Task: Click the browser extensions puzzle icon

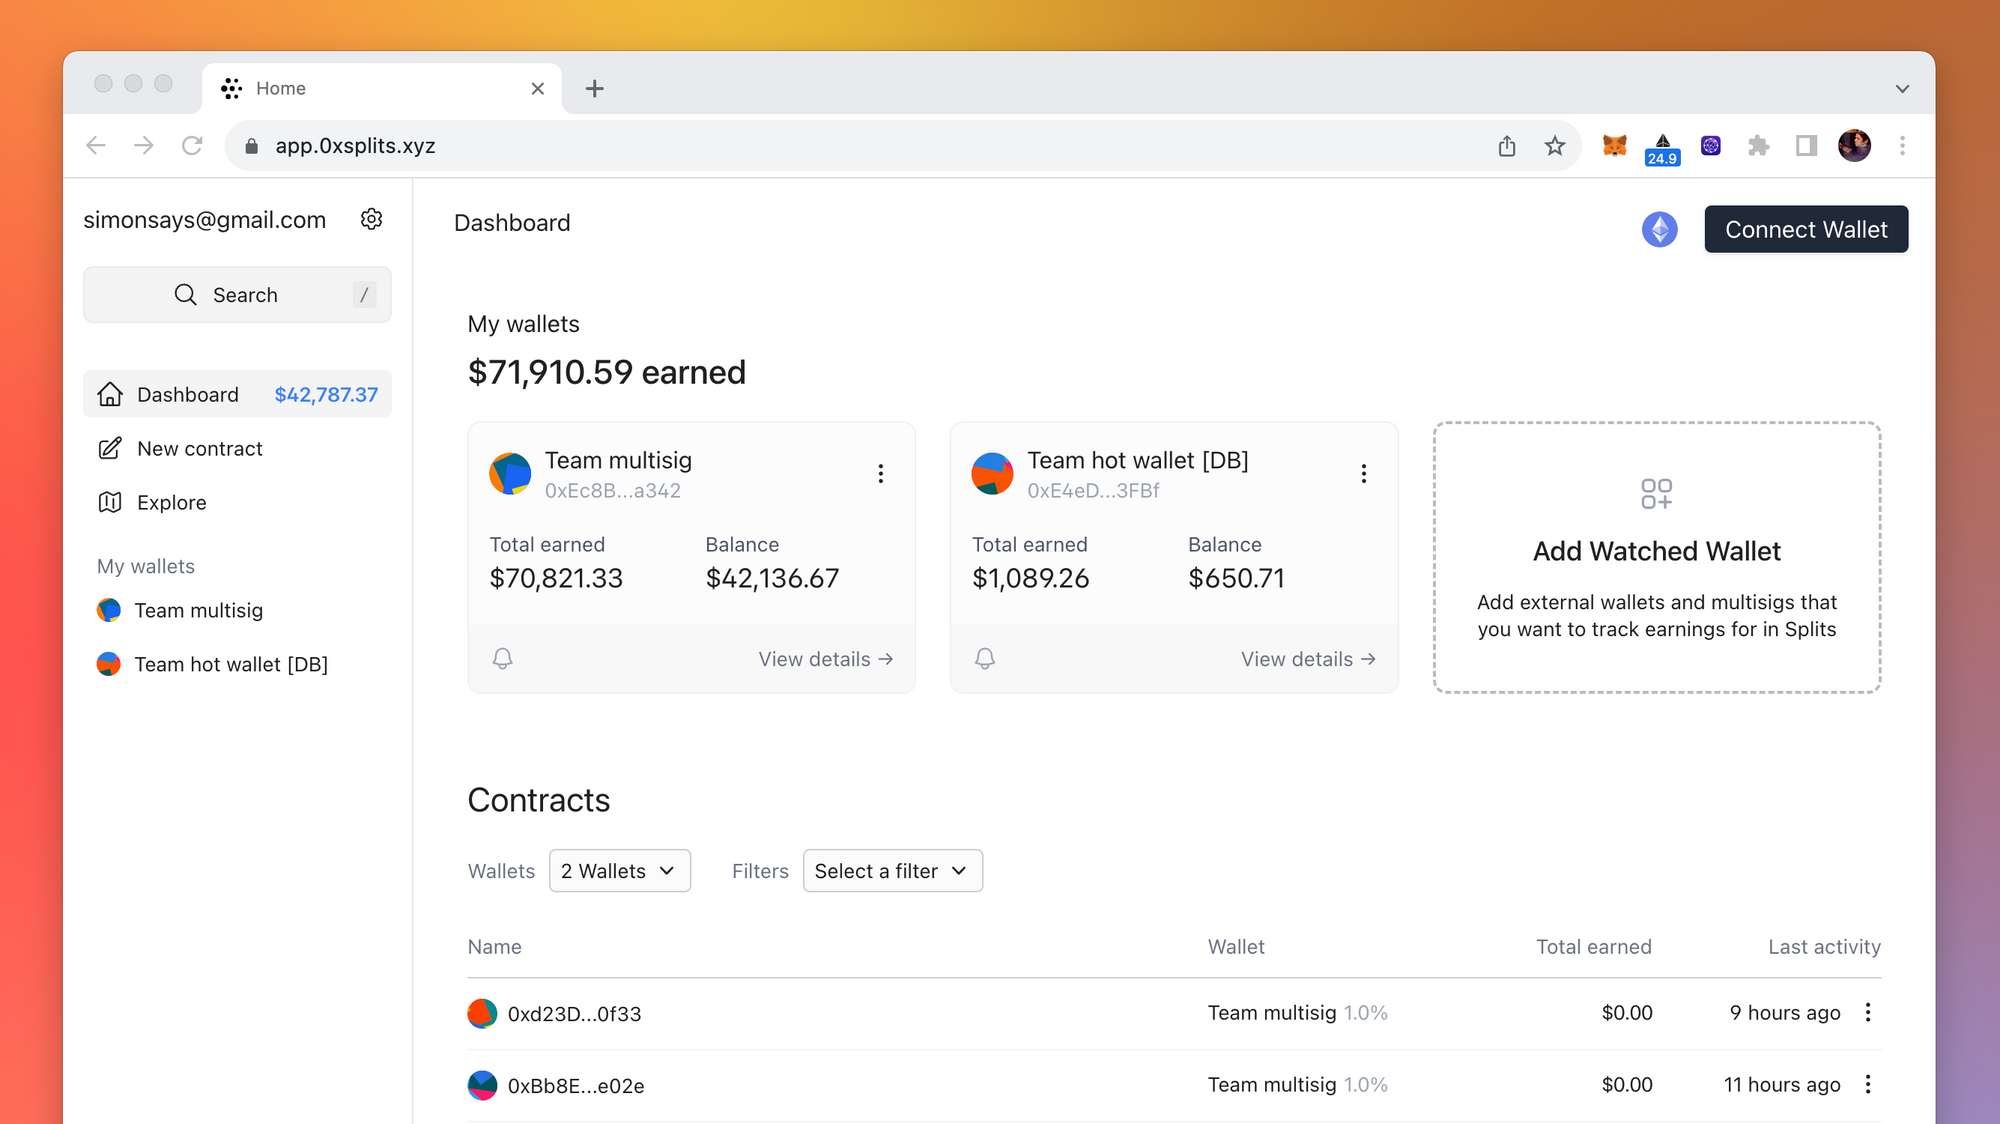Action: pyautogui.click(x=1758, y=146)
